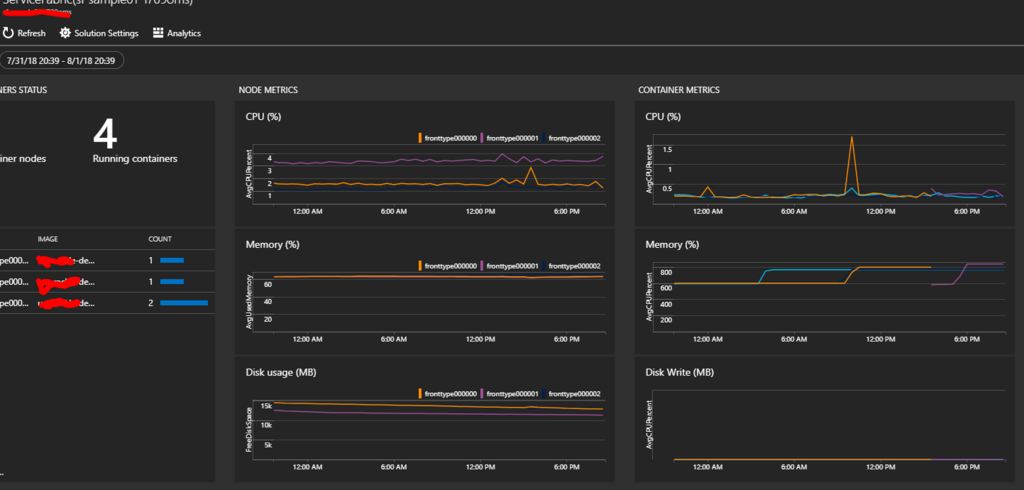Click the first image row count bar
Screen dimensions: 1024x490
172,260
